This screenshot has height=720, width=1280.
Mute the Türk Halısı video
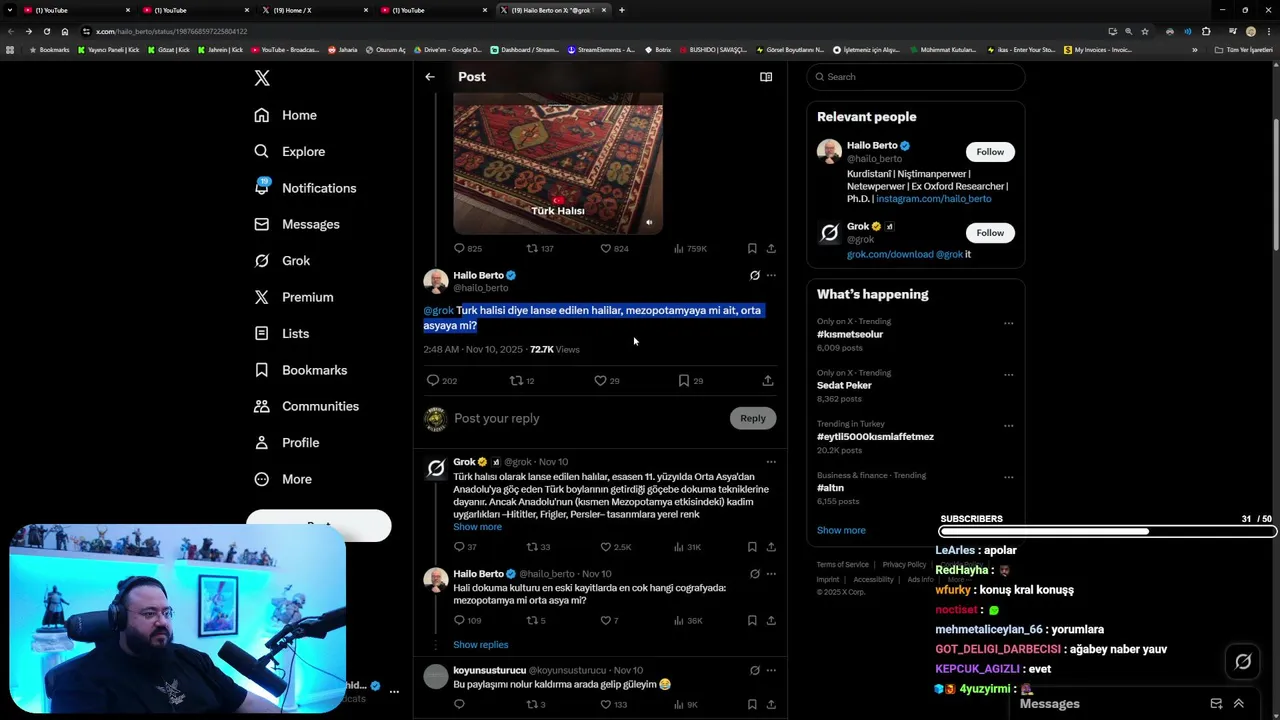[x=649, y=223]
